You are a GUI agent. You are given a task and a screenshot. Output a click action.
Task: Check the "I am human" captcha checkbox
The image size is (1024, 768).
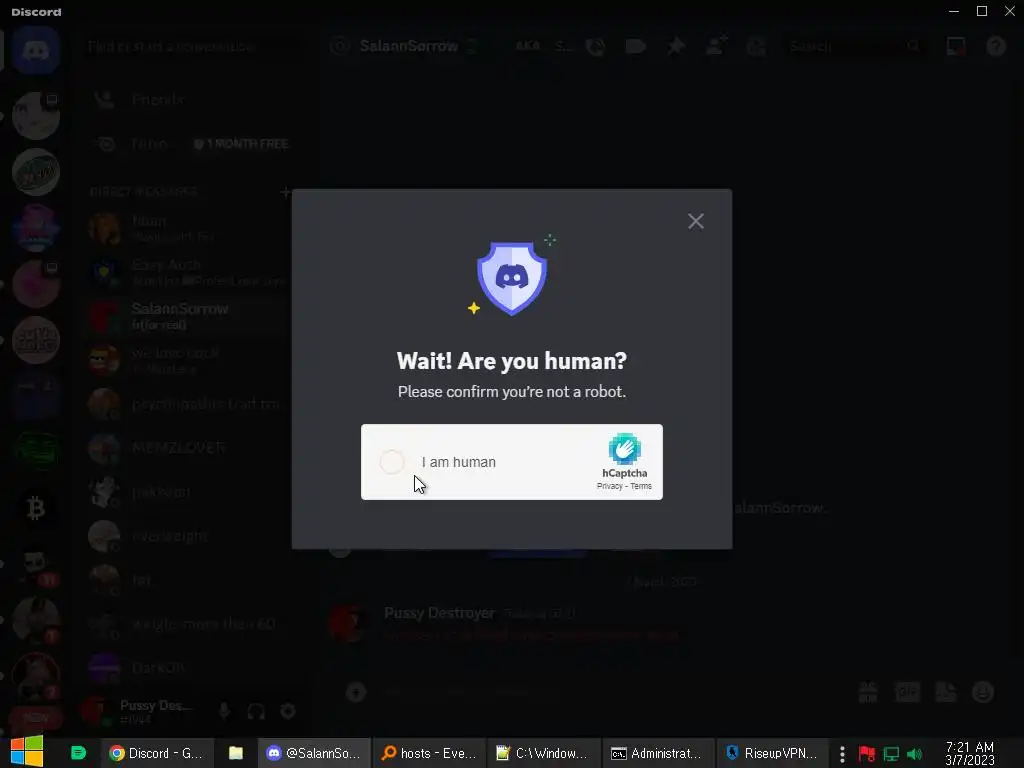(x=392, y=462)
